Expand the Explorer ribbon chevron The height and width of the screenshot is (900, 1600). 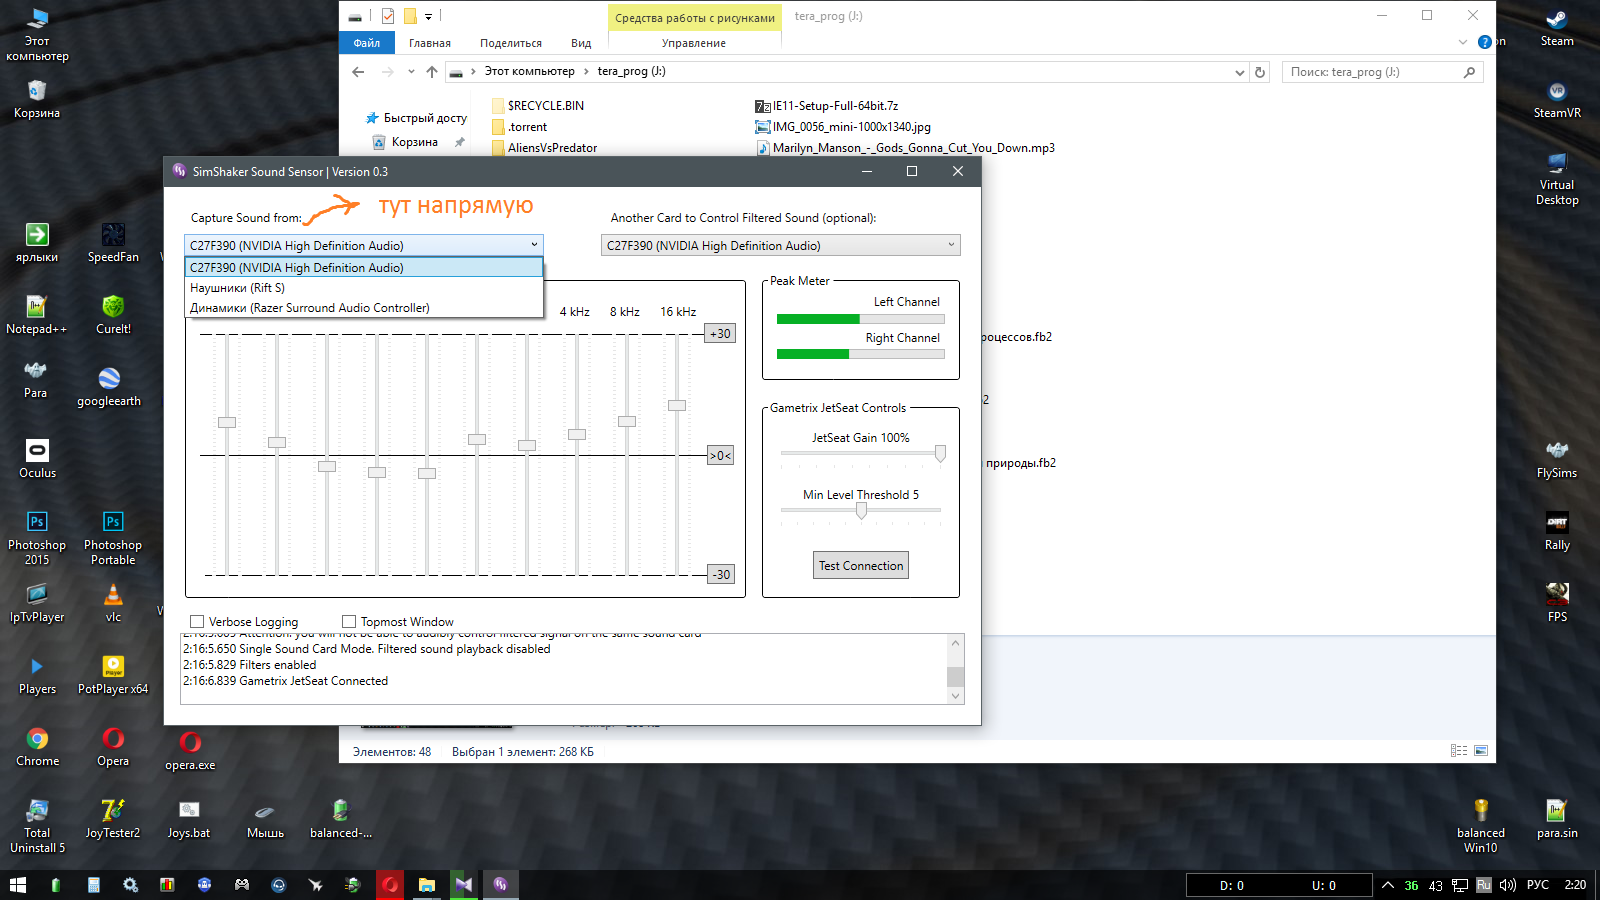[1463, 42]
